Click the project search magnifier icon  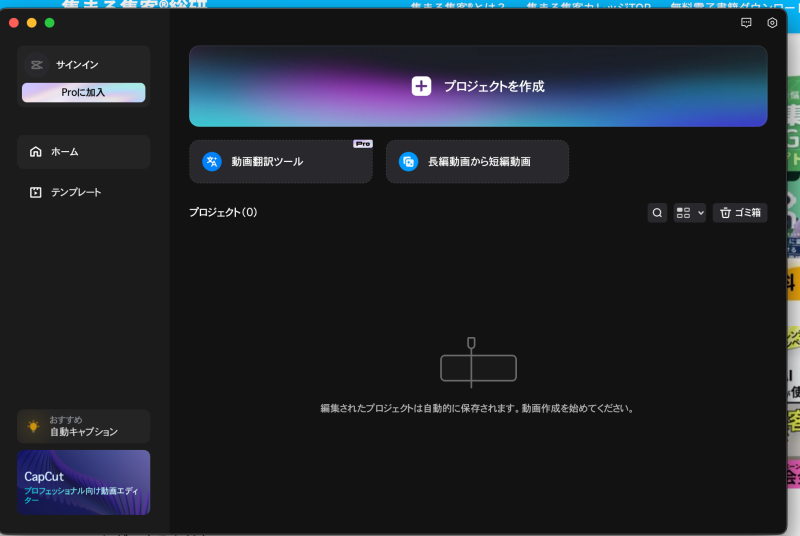[657, 212]
